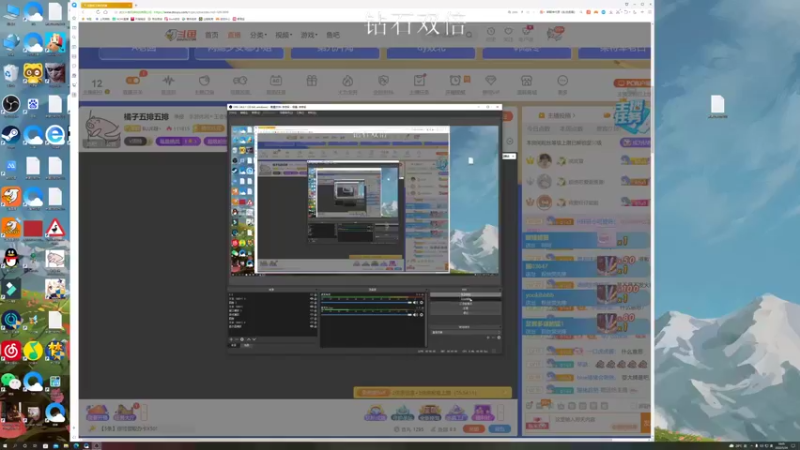800x450 pixels.
Task: Move source down with OBS arrow button
Action: pos(254,339)
